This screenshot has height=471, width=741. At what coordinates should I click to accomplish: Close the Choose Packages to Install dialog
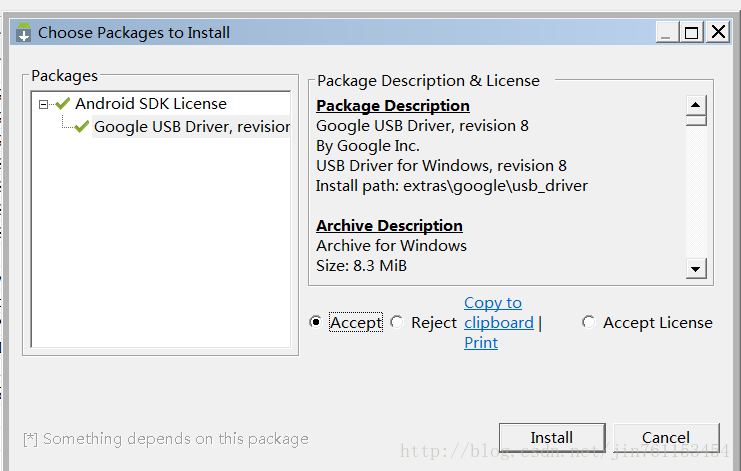[x=718, y=33]
